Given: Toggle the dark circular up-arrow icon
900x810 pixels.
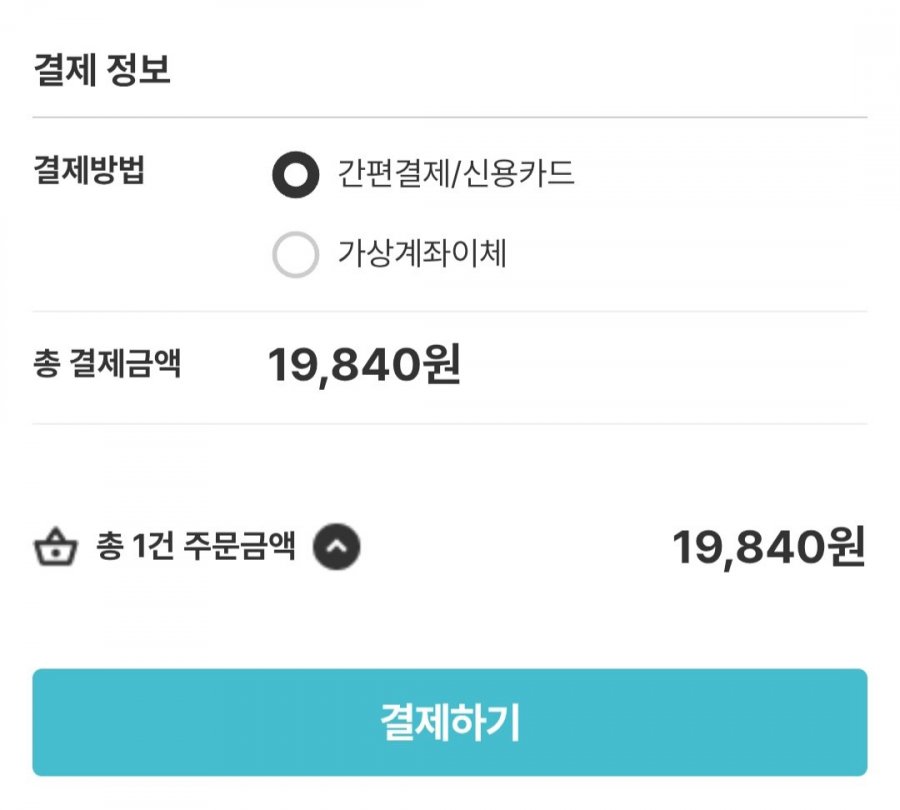Looking at the screenshot, I should coord(337,547).
